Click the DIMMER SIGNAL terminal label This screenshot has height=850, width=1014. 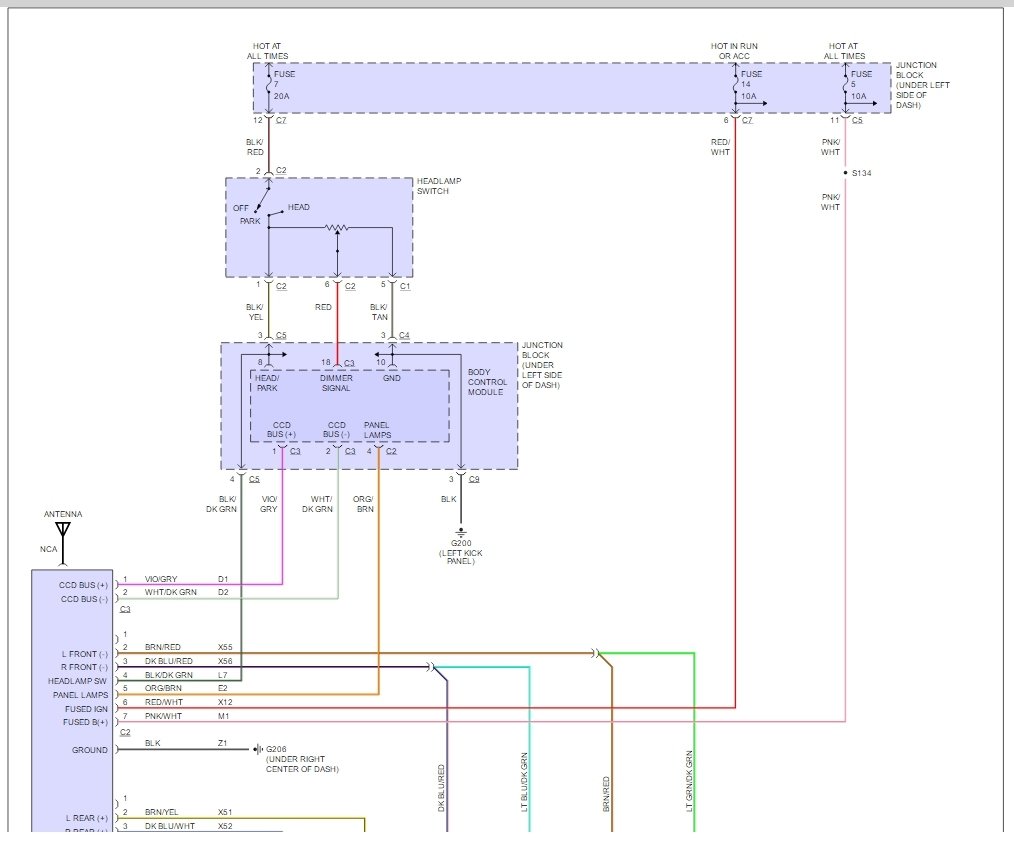click(x=336, y=383)
